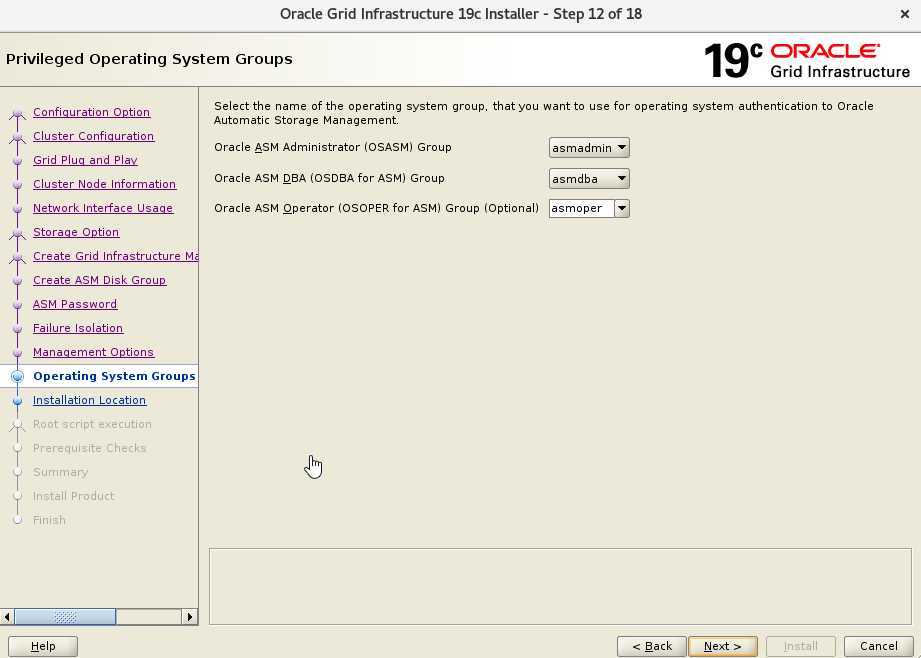Open the OSASM group dropdown showing asmadmin
Image resolution: width=921 pixels, height=658 pixels.
point(589,147)
